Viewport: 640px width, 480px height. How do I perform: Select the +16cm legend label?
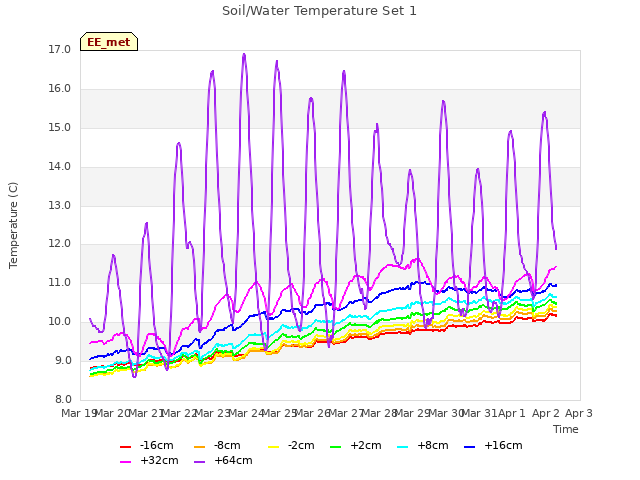(503, 445)
